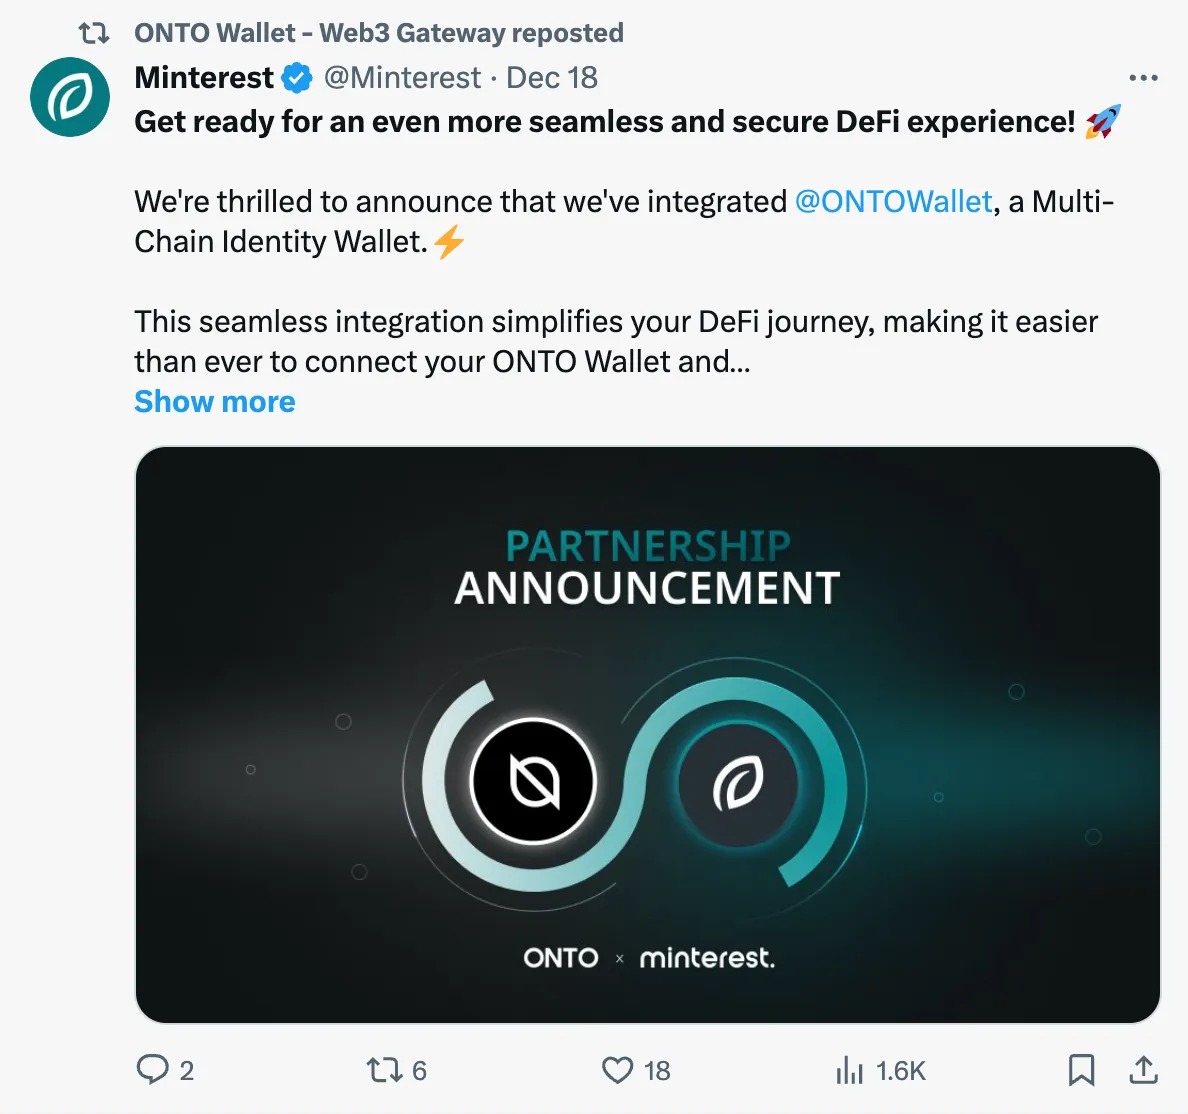1188x1114 pixels.
Task: Click the repost icon beside reposted label
Action: tap(94, 33)
